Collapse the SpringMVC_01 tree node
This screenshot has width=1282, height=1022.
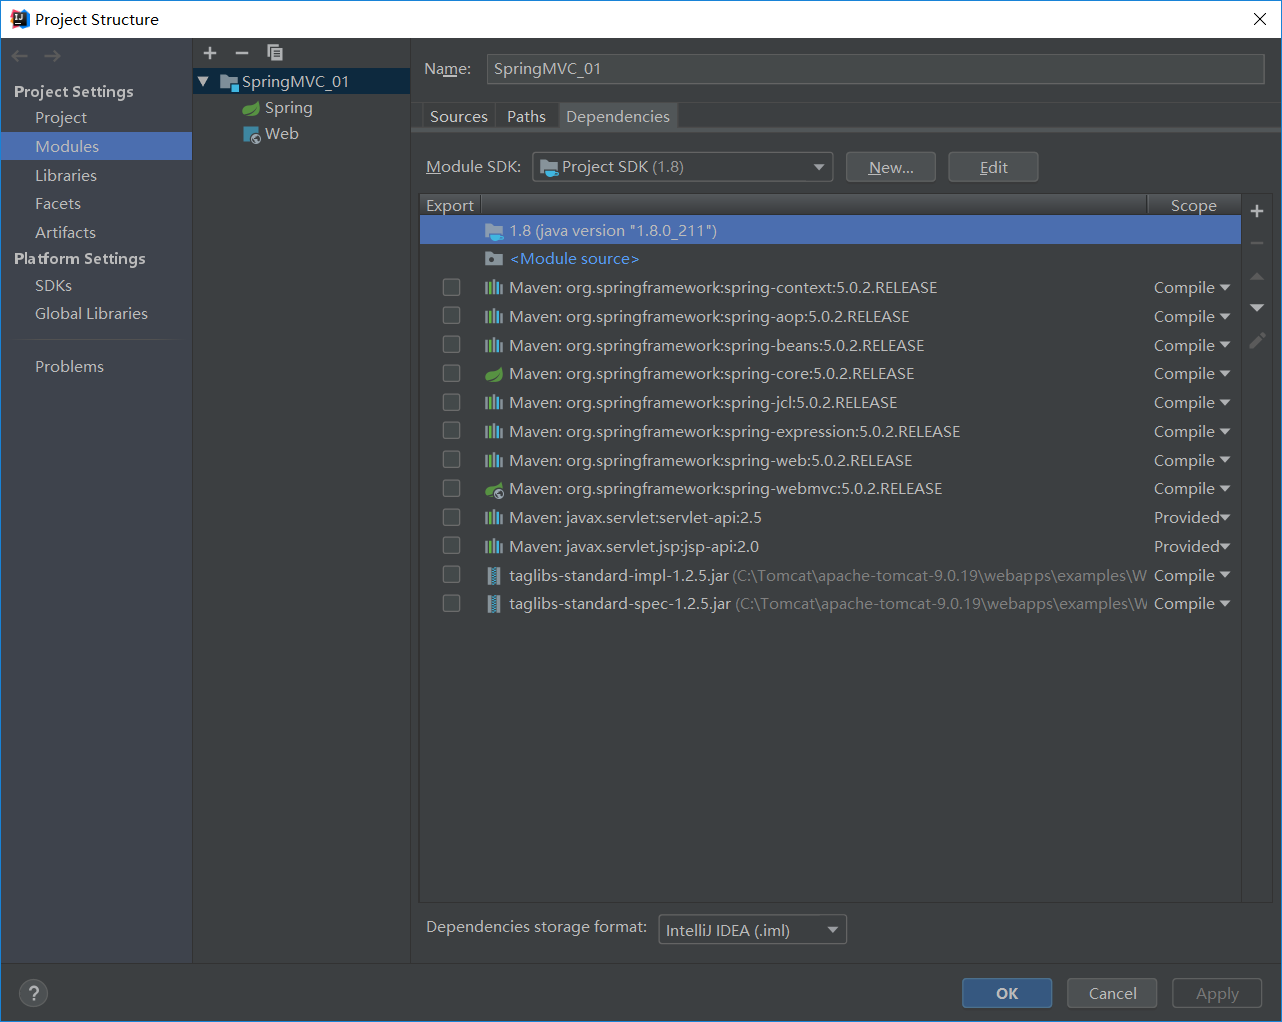coord(203,81)
